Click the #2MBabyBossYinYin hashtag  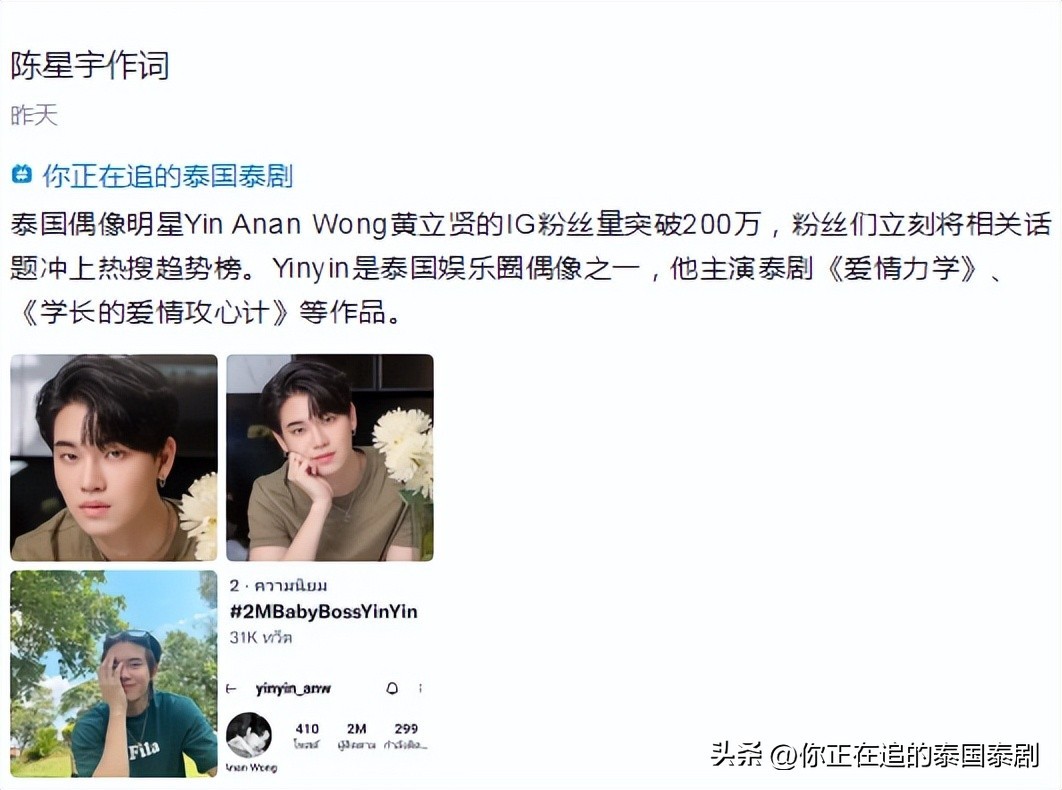pos(324,612)
